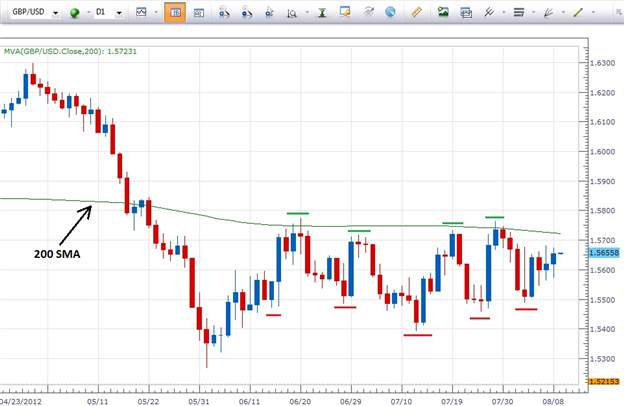Screen dimensions: 624x406
Task: Select the fan lines drawing tool
Action: click(x=549, y=13)
